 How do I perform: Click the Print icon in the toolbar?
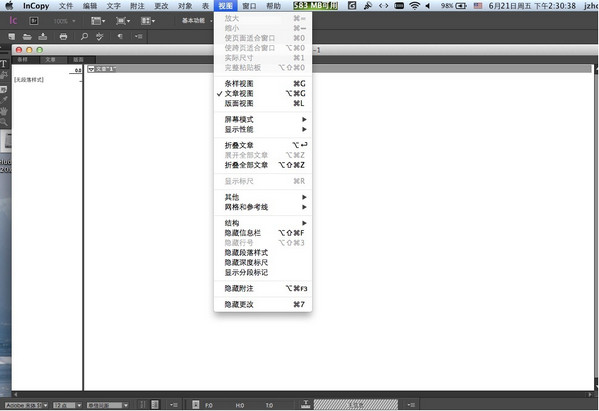63,37
